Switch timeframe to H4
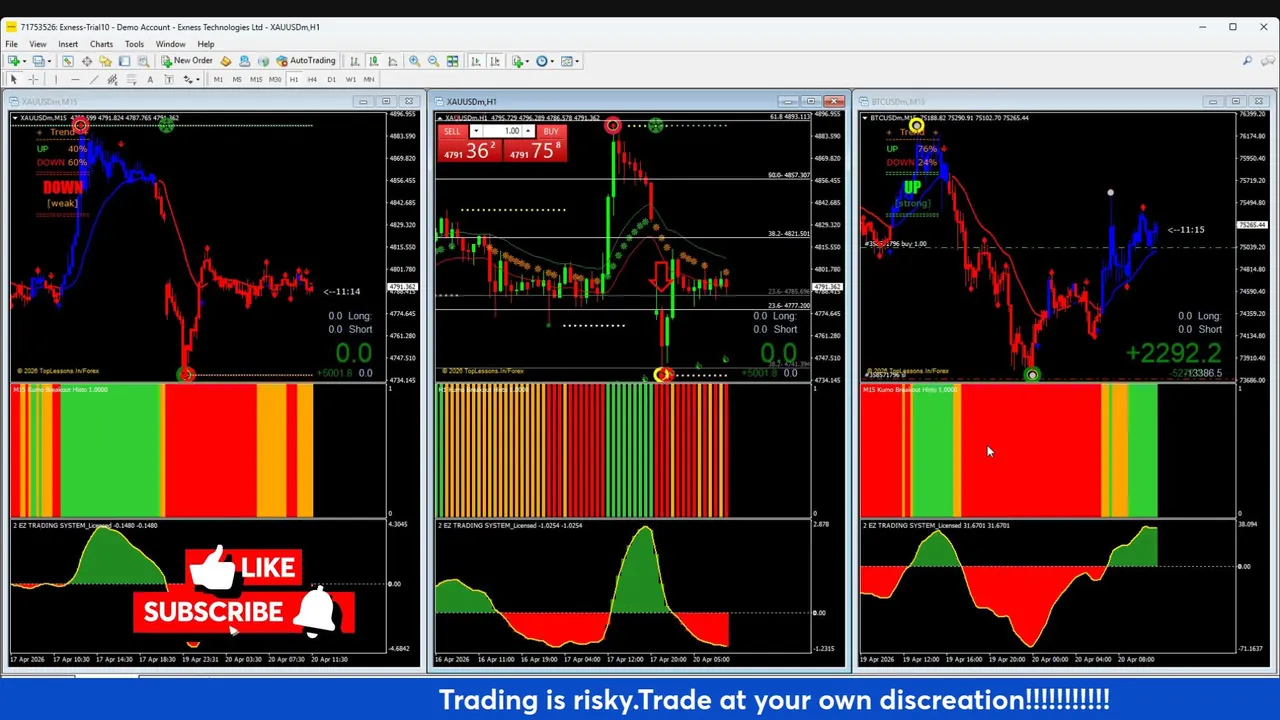Viewport: 1280px width, 720px height. pos(312,80)
